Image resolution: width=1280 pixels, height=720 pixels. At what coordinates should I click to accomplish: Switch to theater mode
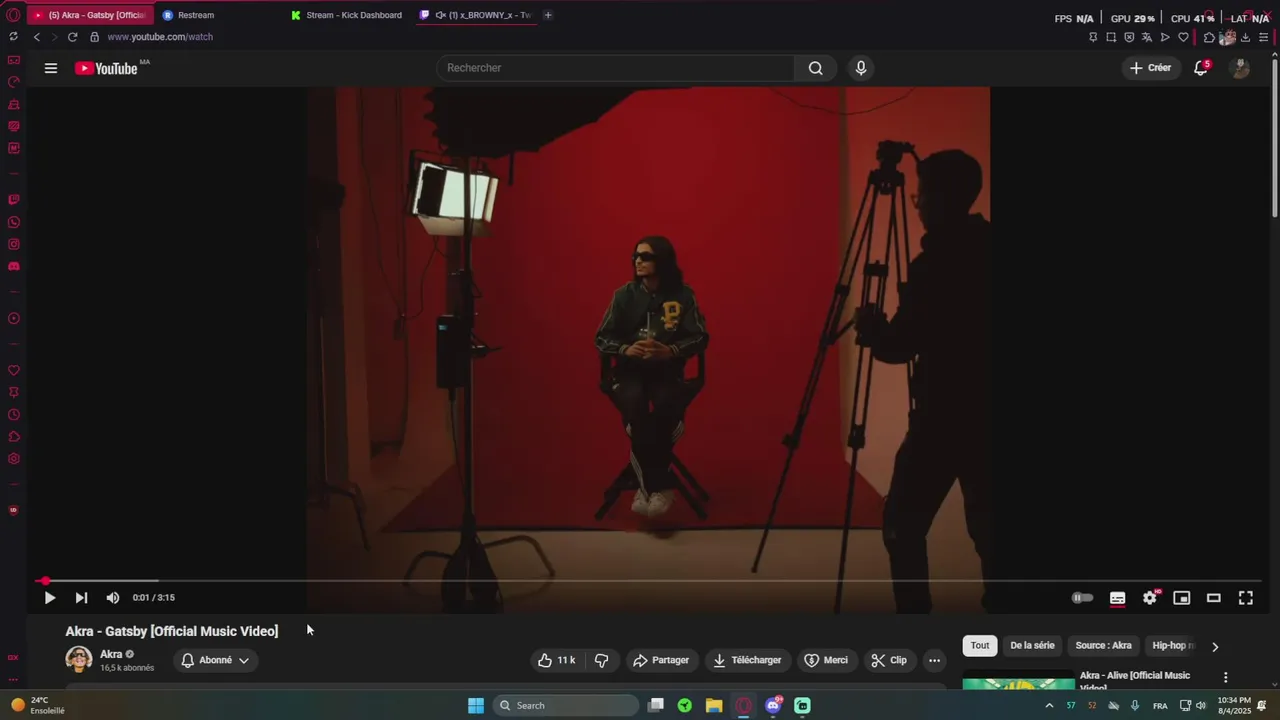point(1214,598)
